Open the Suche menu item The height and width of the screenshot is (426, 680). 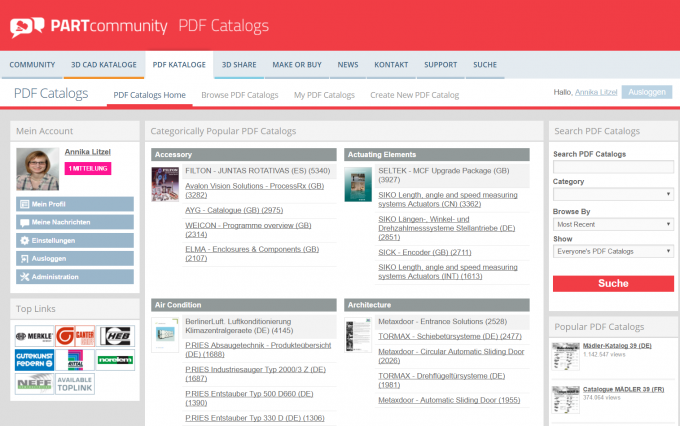coord(485,65)
